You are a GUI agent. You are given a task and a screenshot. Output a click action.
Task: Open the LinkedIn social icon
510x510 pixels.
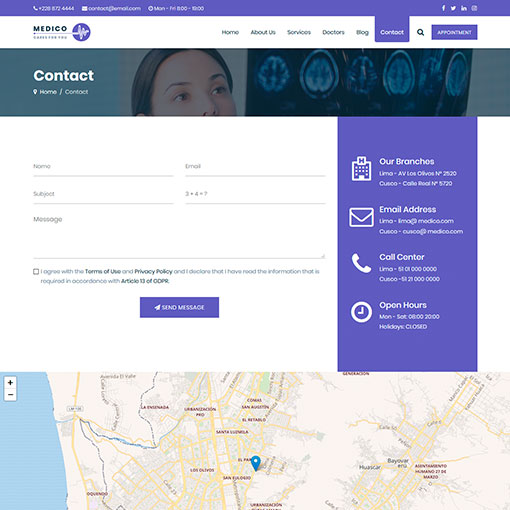(x=464, y=8)
